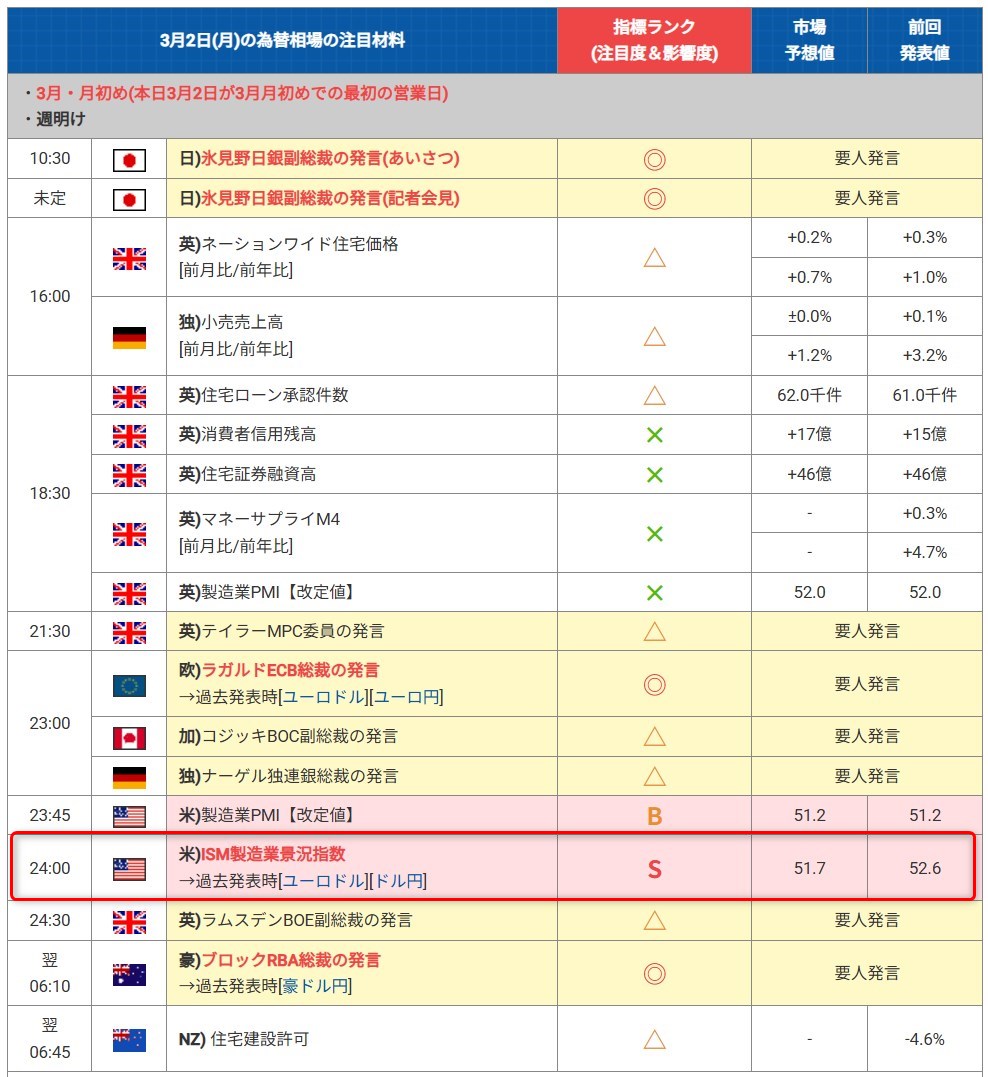Click the EU flag beside ラガルドECB総裁の発言
This screenshot has height=1077, width=988.
click(129, 685)
